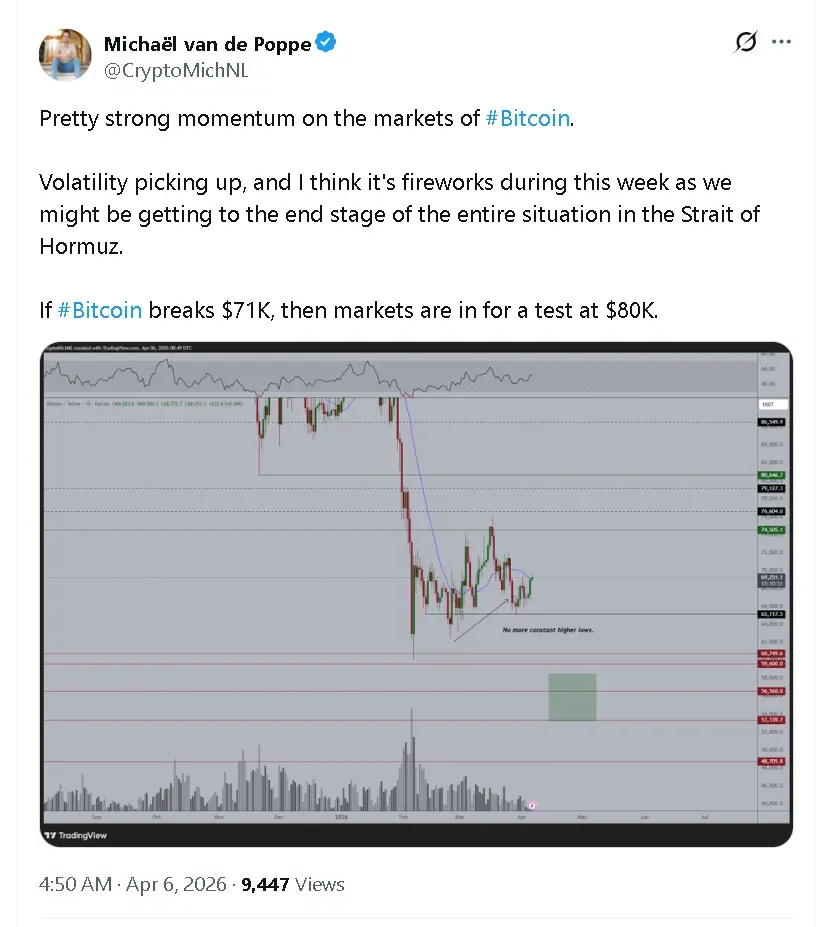Click the pink circle marker on the time axis

[x=532, y=804]
